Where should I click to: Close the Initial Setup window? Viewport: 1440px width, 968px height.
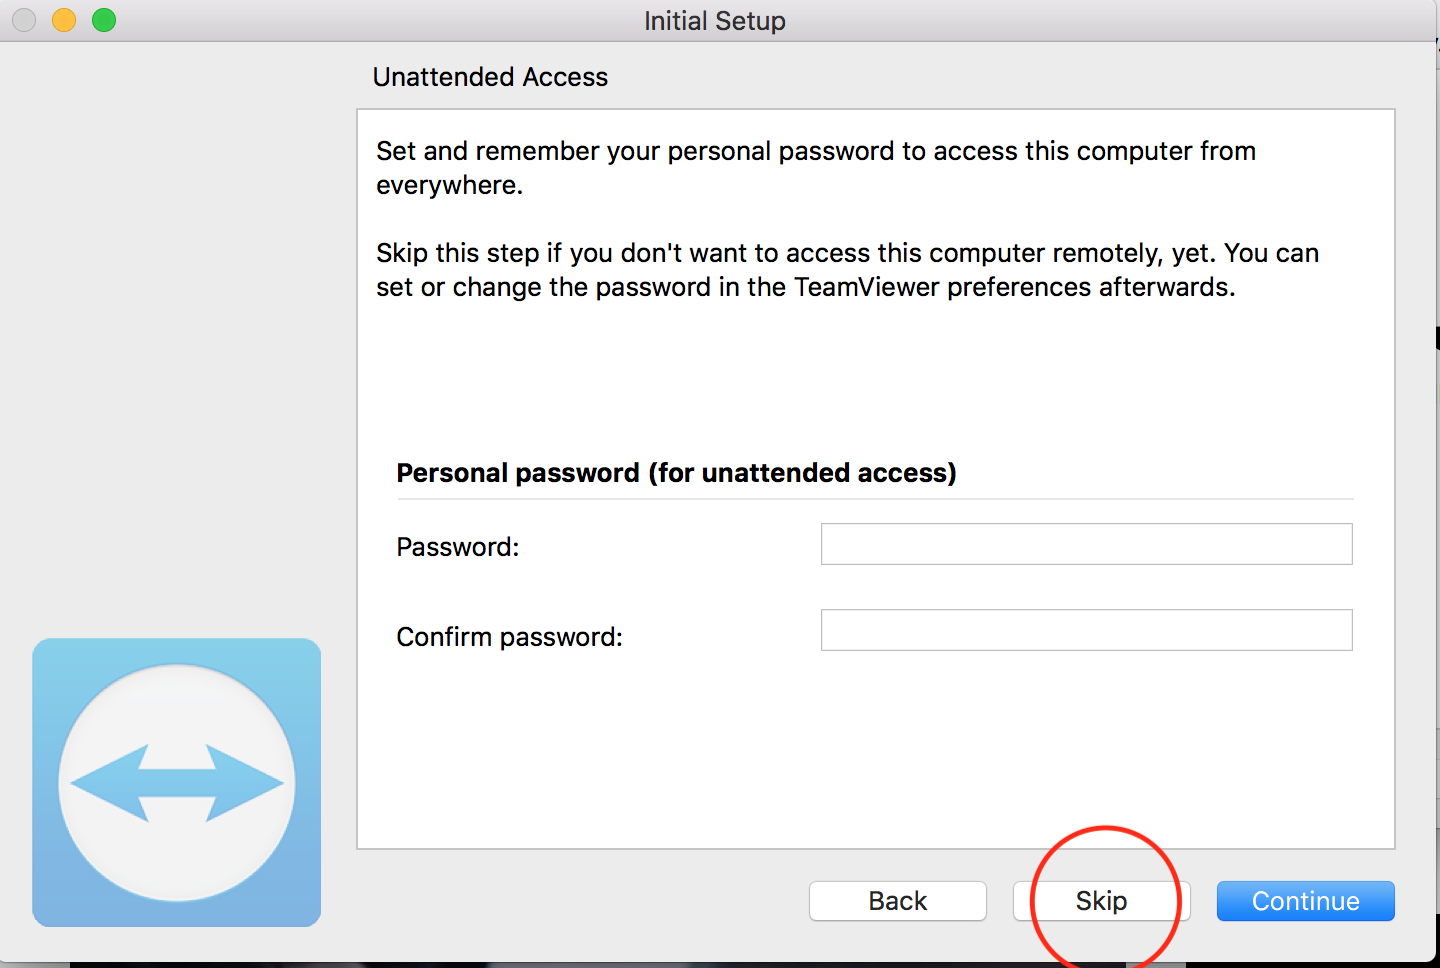point(23,19)
